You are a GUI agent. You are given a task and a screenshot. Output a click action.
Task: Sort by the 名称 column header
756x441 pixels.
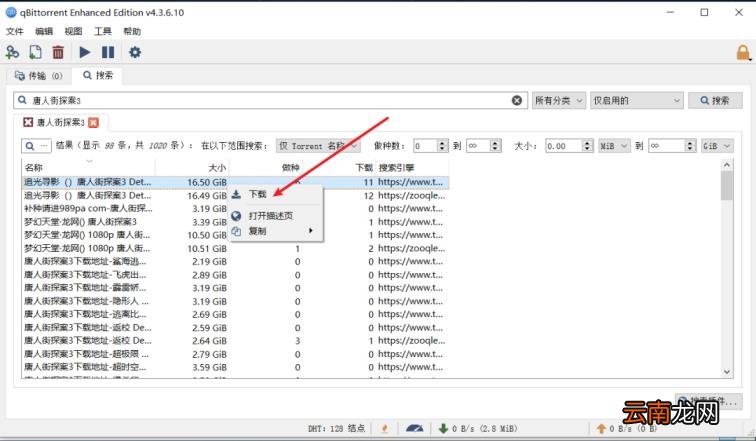coord(89,167)
